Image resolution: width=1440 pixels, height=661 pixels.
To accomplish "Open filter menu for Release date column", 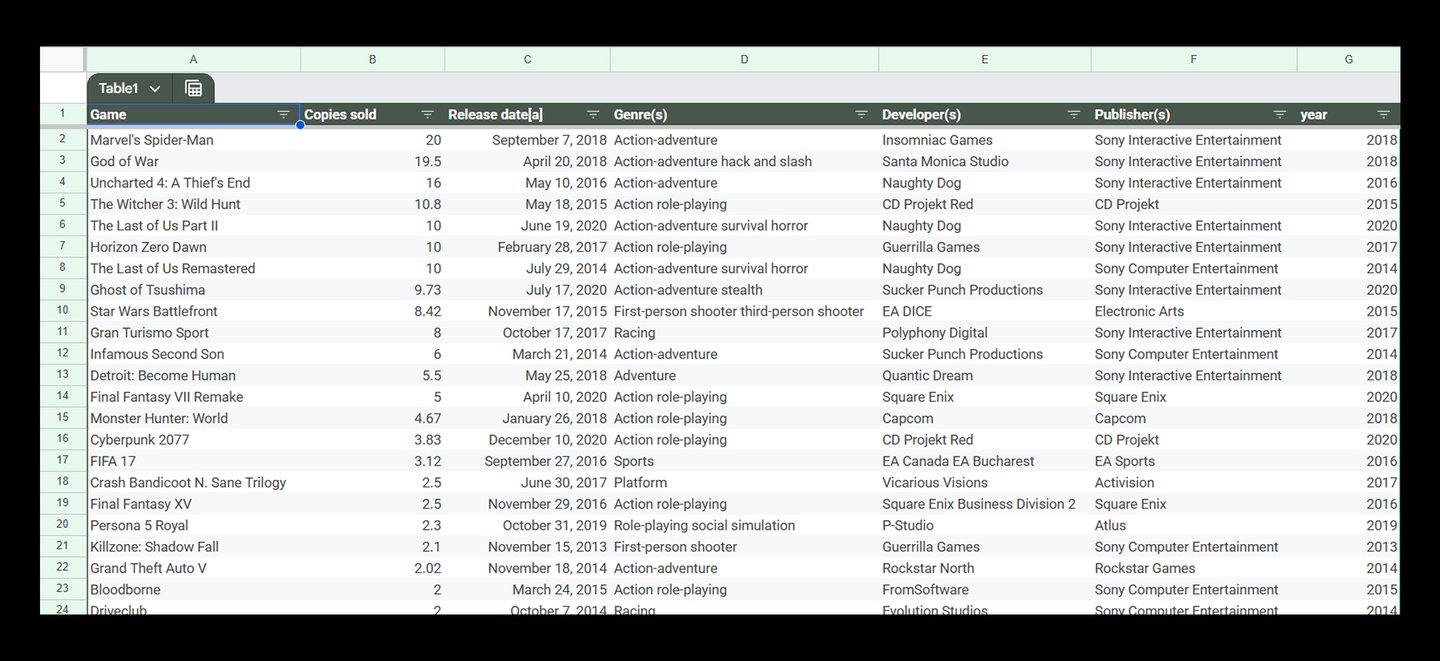I will click(593, 115).
